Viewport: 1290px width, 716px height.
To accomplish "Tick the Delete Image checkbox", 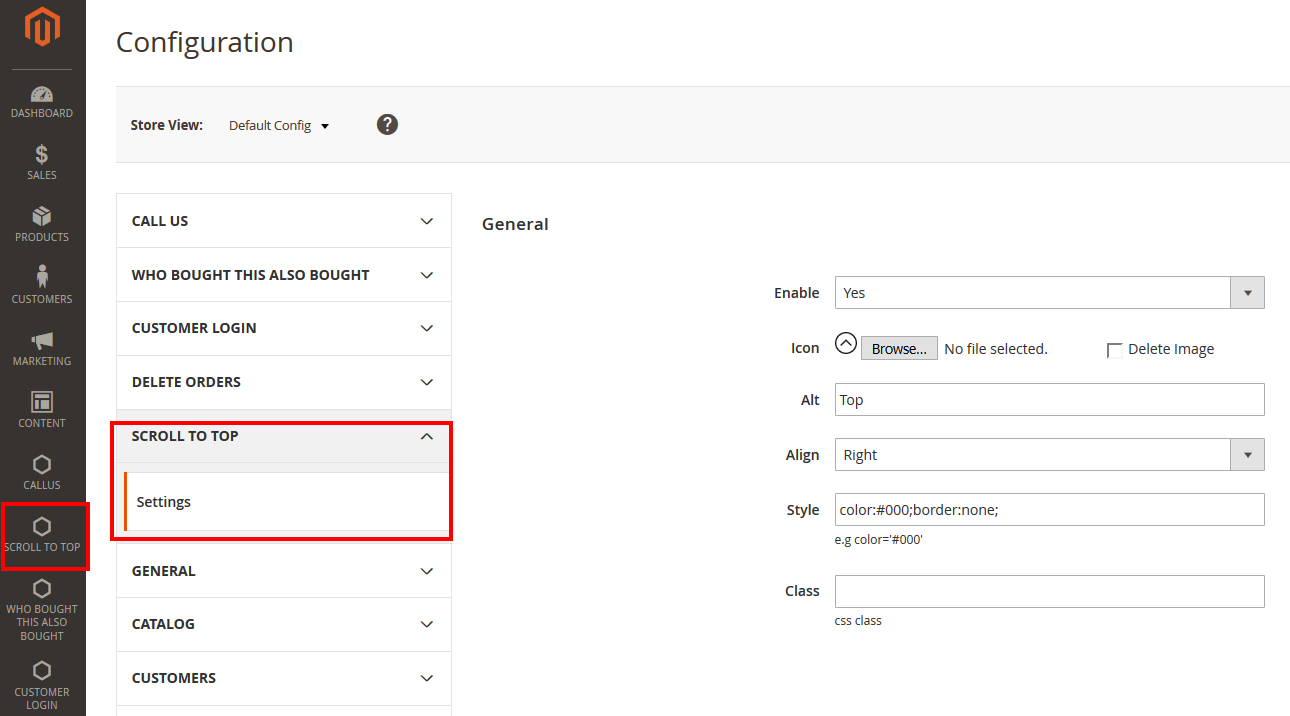I will tap(1114, 350).
